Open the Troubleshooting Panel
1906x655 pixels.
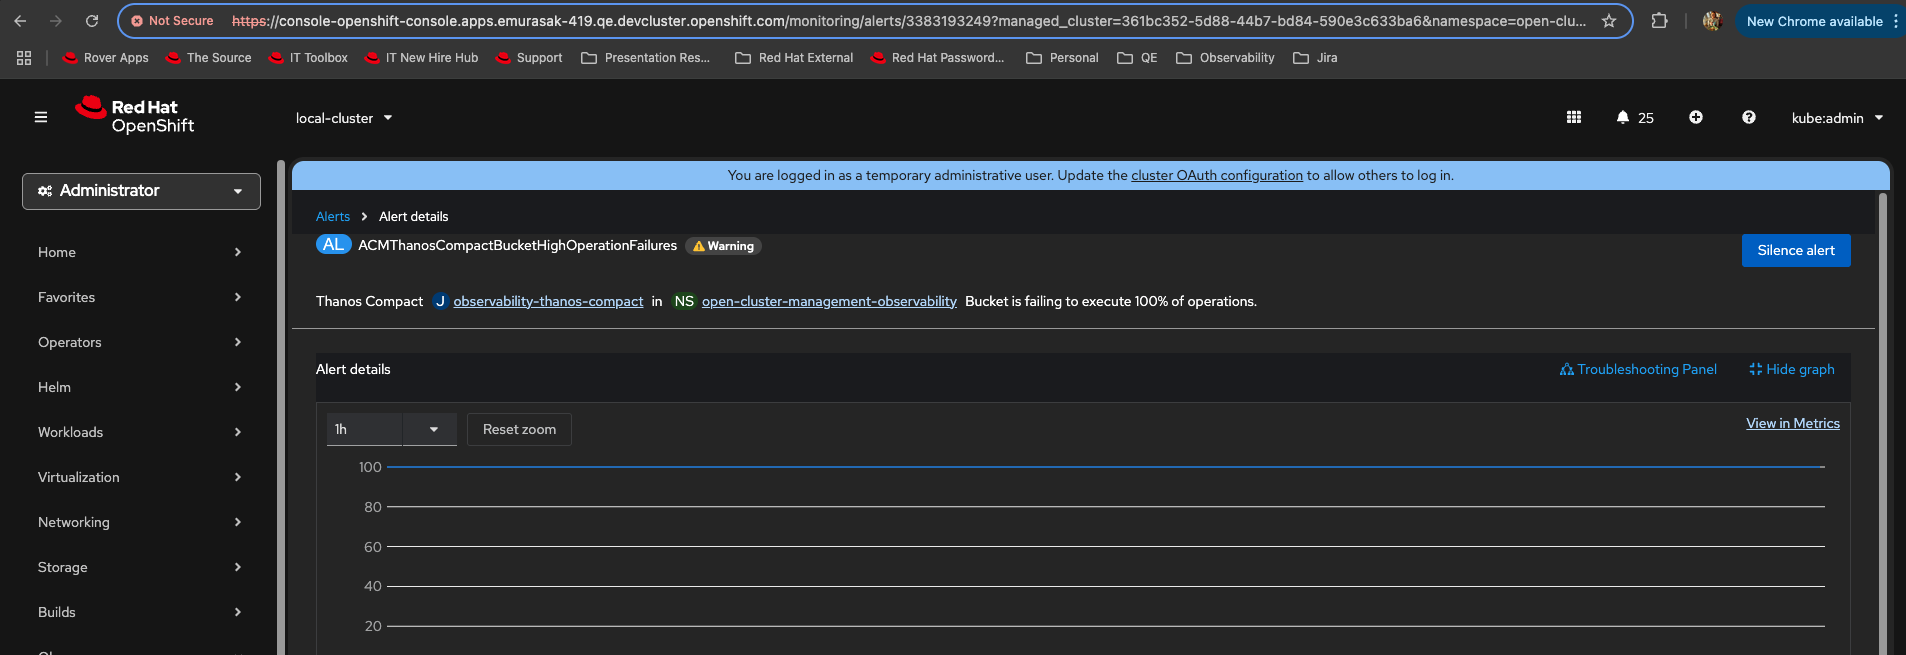point(1638,369)
